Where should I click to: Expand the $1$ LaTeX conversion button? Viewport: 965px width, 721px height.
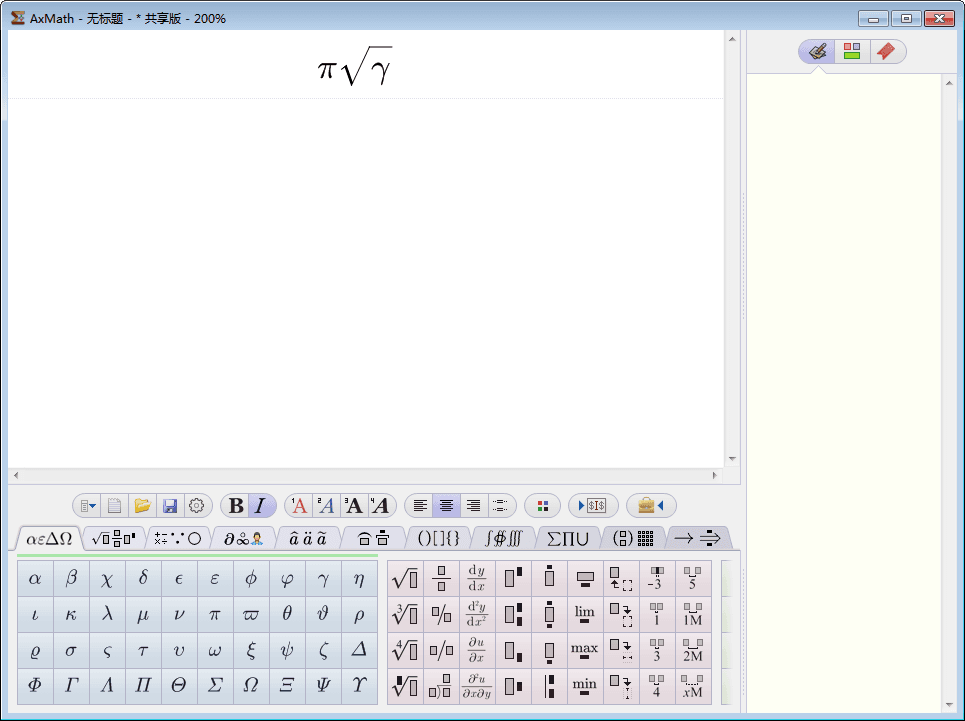pos(593,506)
